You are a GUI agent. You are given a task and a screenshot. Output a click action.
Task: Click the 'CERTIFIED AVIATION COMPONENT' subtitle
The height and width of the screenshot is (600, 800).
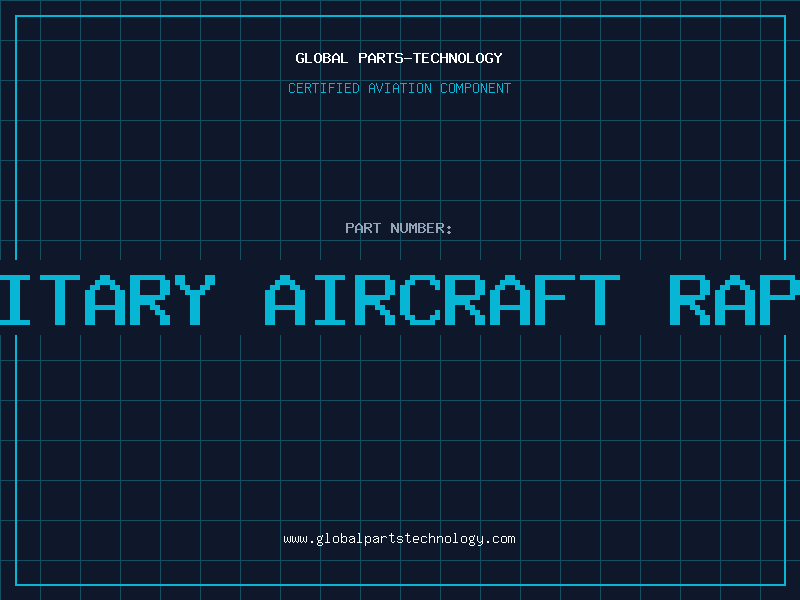tap(399, 88)
